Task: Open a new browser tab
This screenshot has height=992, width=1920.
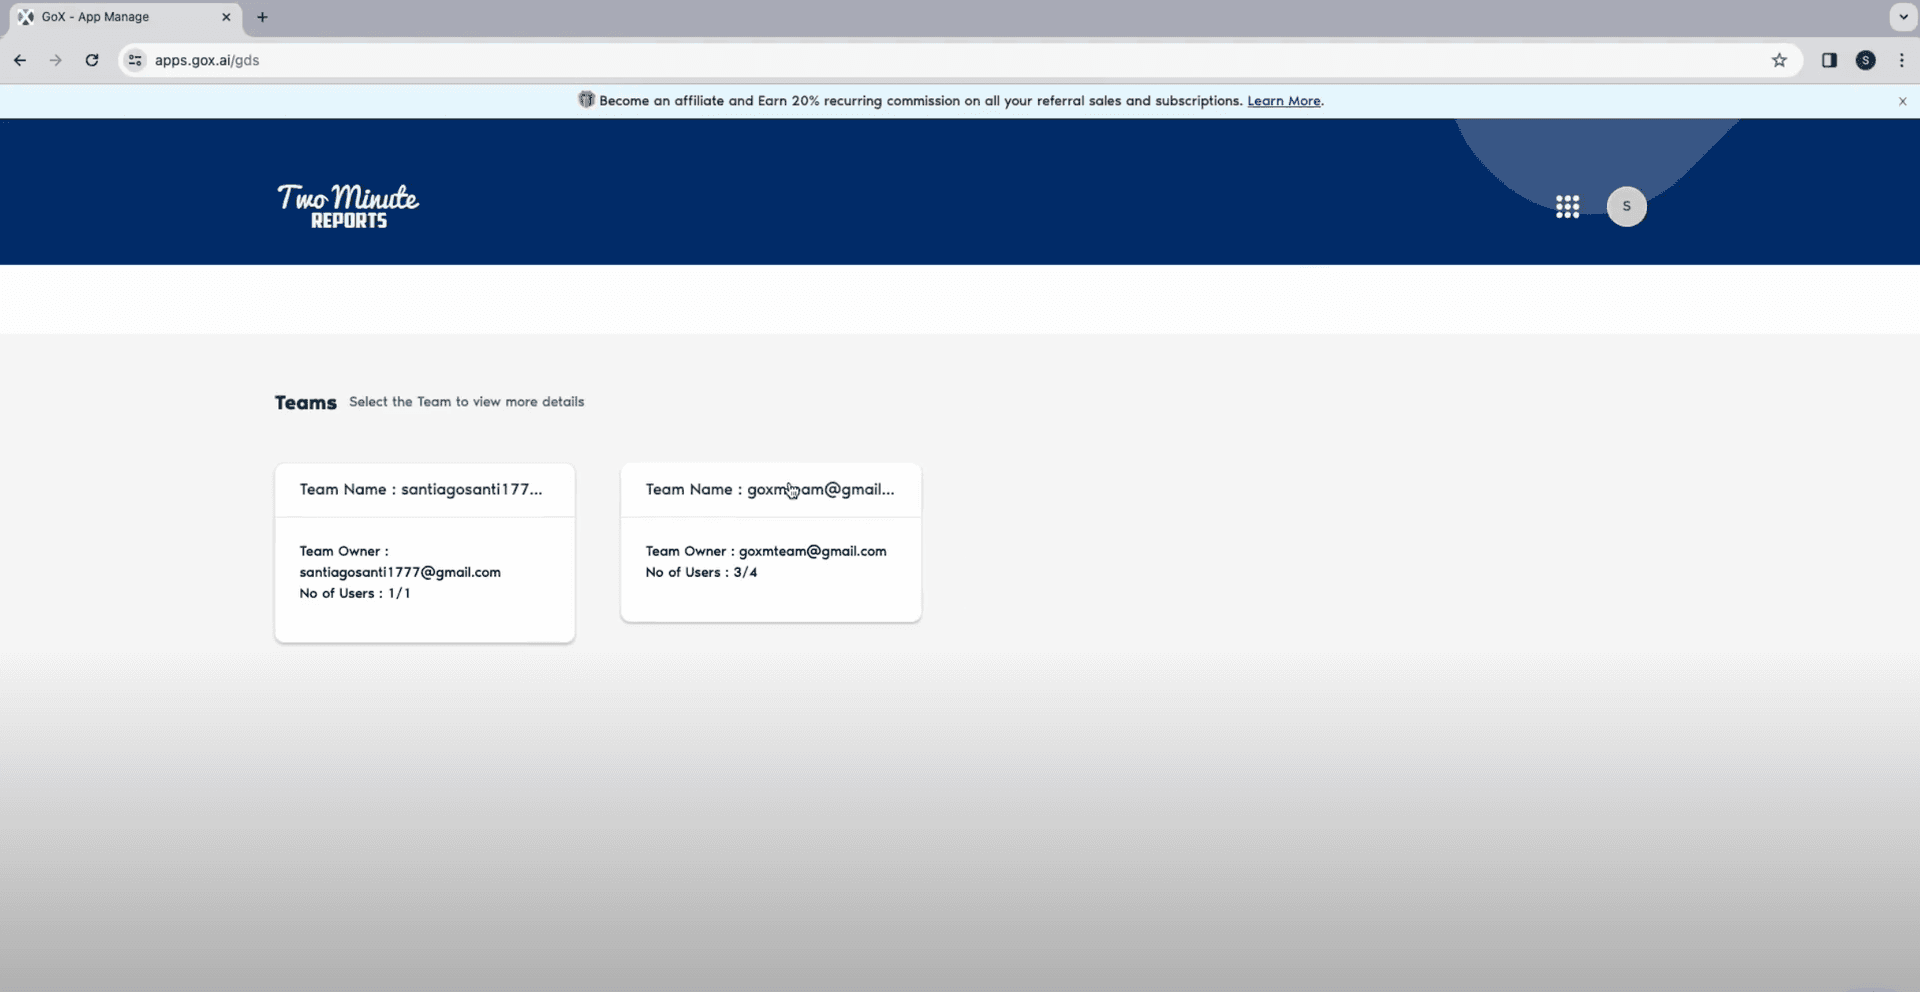Action: coord(262,17)
